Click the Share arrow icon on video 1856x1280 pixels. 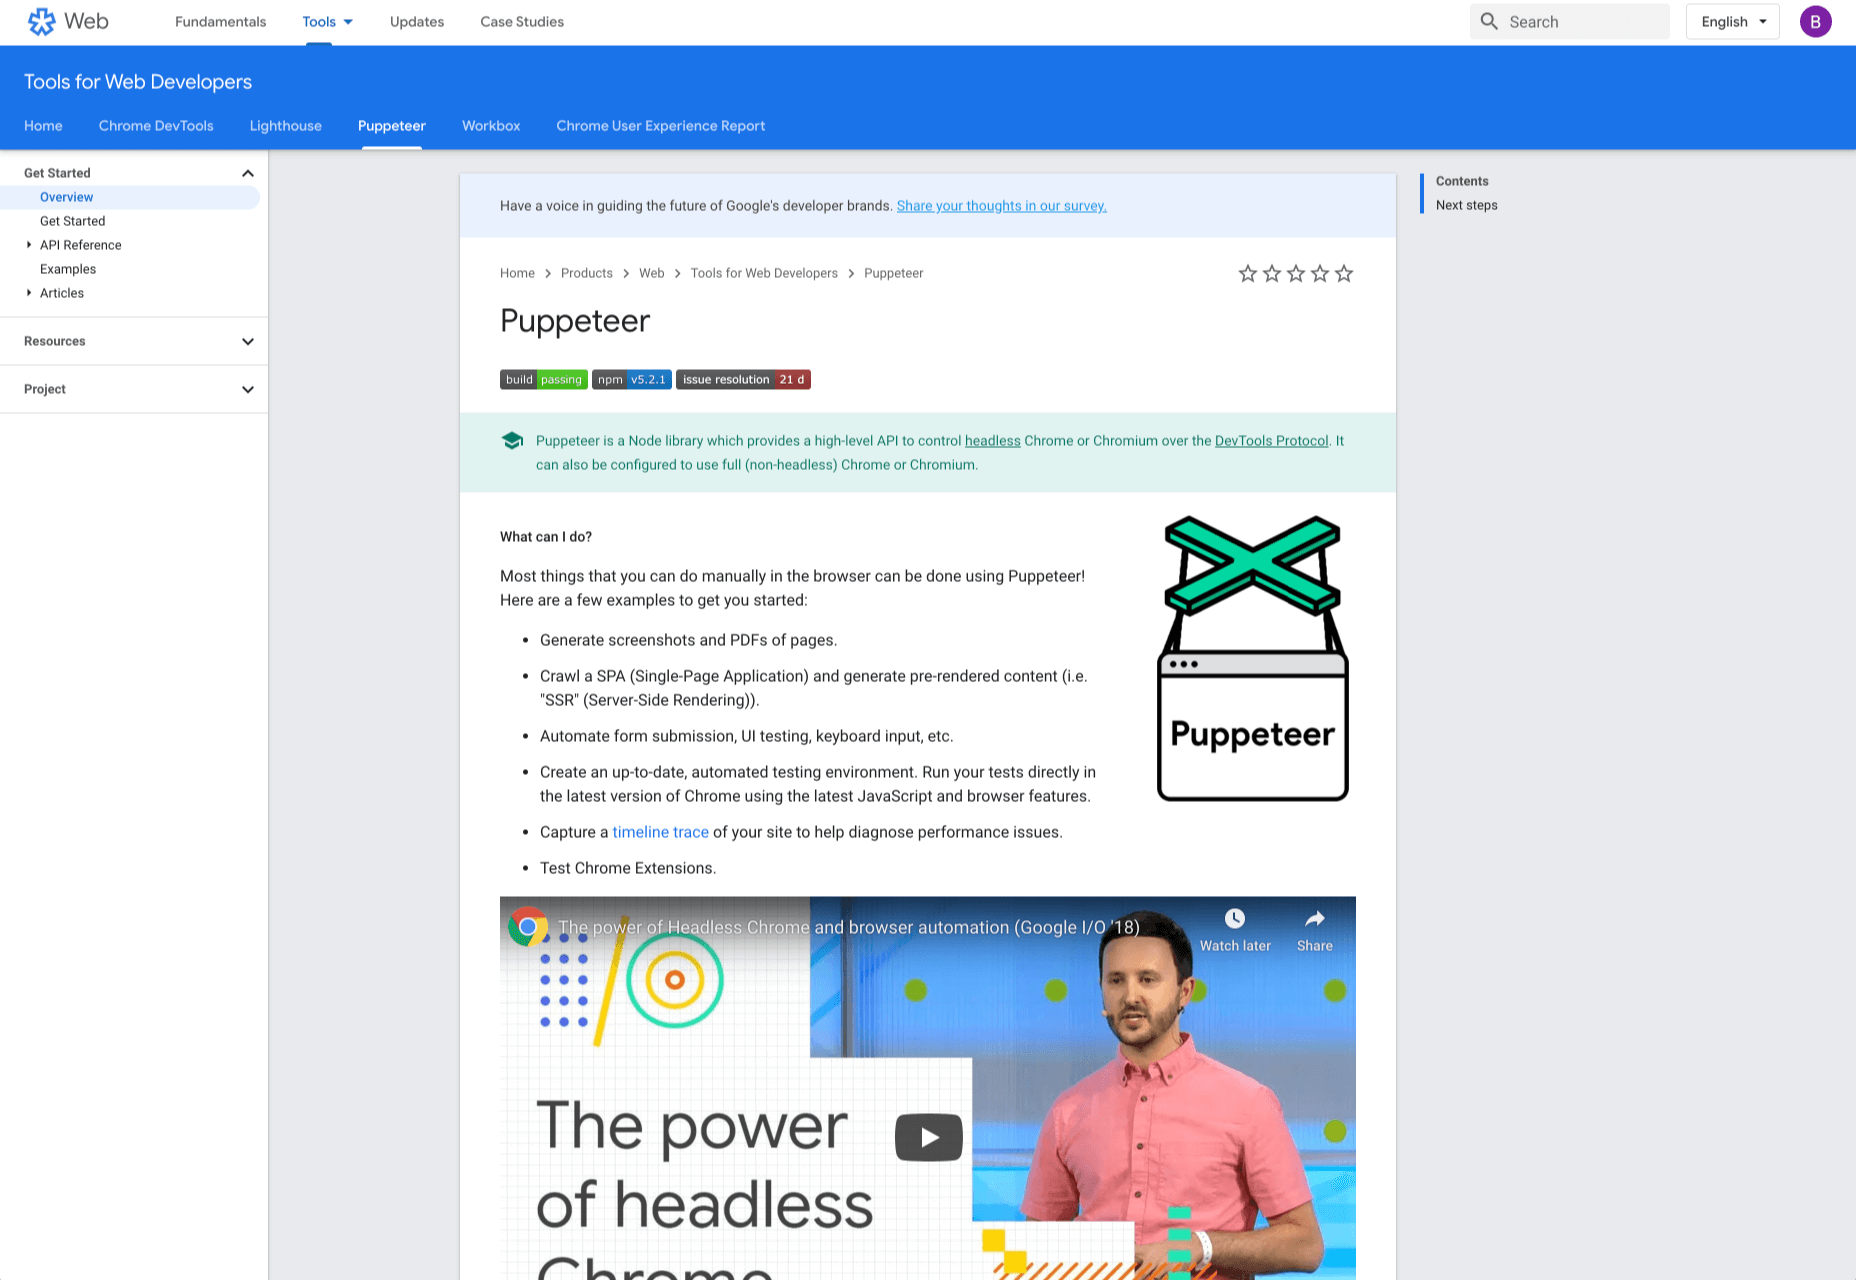pyautogui.click(x=1314, y=919)
